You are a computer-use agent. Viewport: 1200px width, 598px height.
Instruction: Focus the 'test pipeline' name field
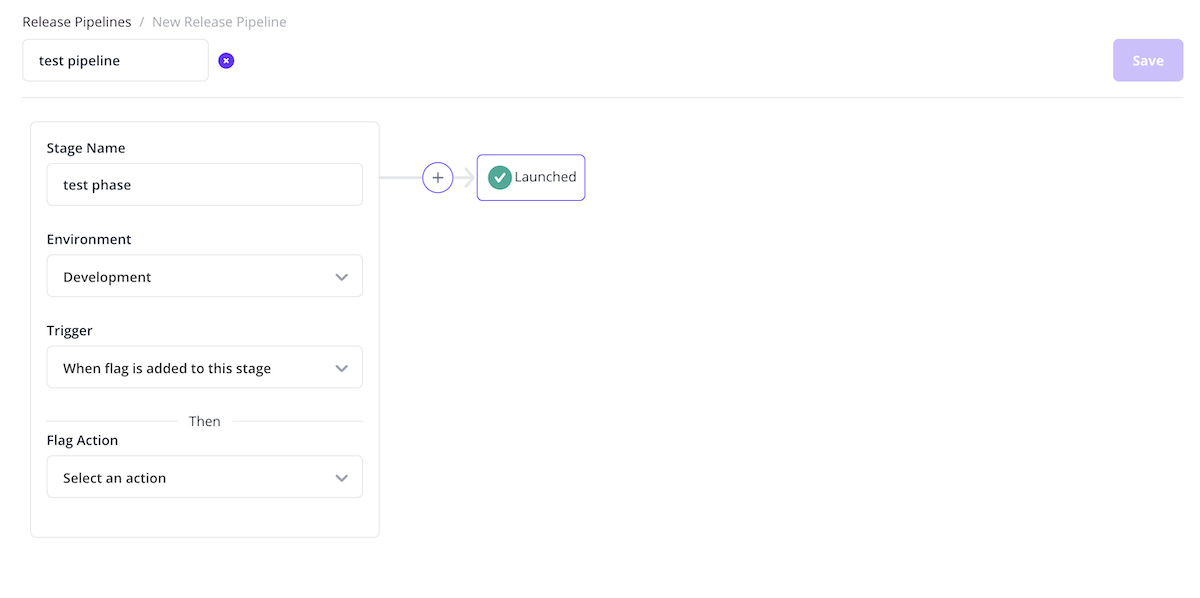(115, 61)
